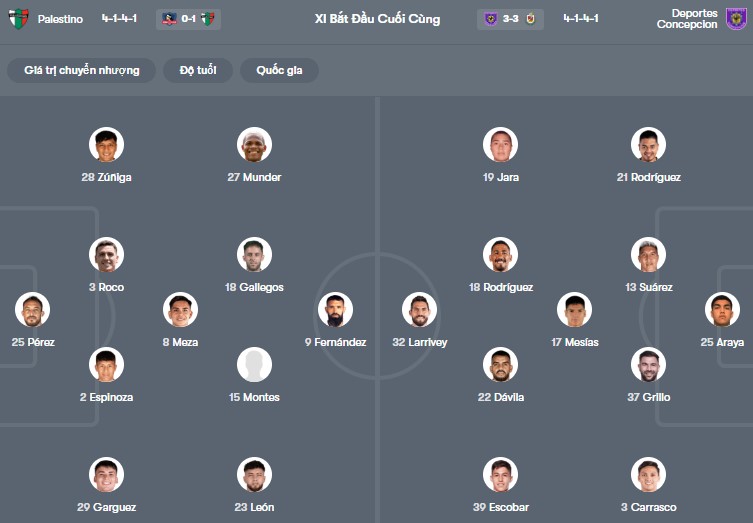The height and width of the screenshot is (523, 753).
Task: Click Fernández's striker photo
Action: [x=335, y=310]
